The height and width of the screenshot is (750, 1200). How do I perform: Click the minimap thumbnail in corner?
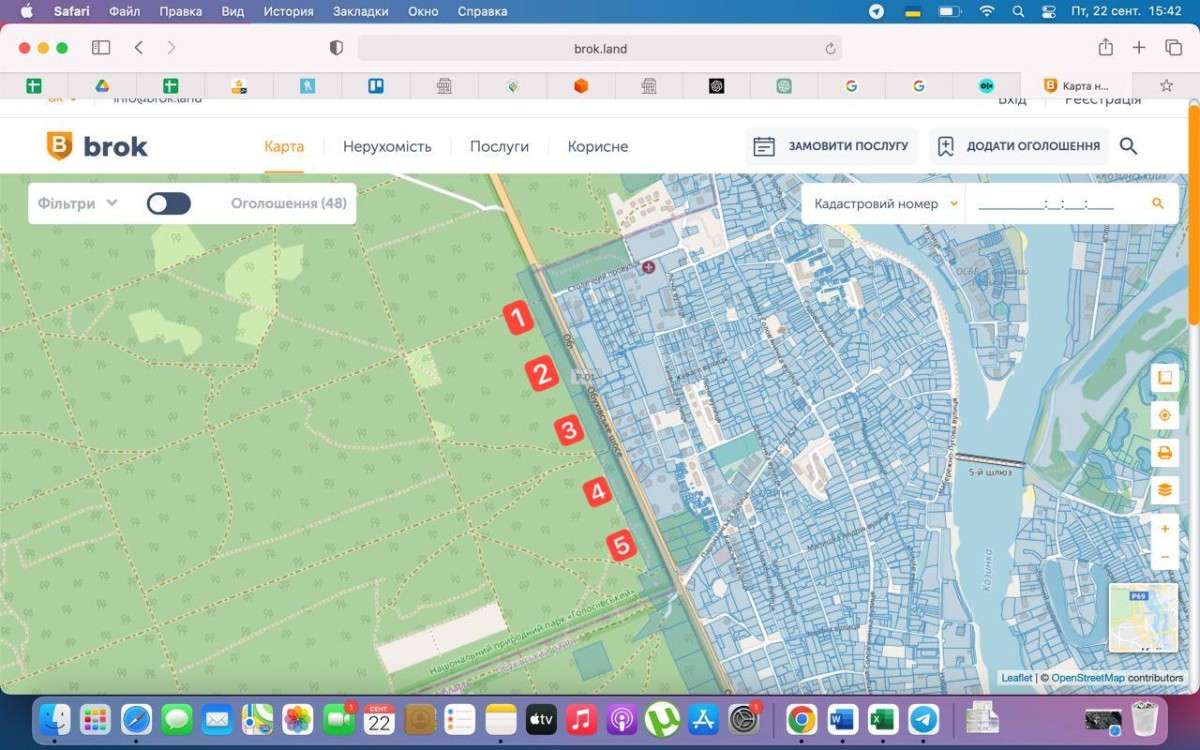tap(1143, 618)
